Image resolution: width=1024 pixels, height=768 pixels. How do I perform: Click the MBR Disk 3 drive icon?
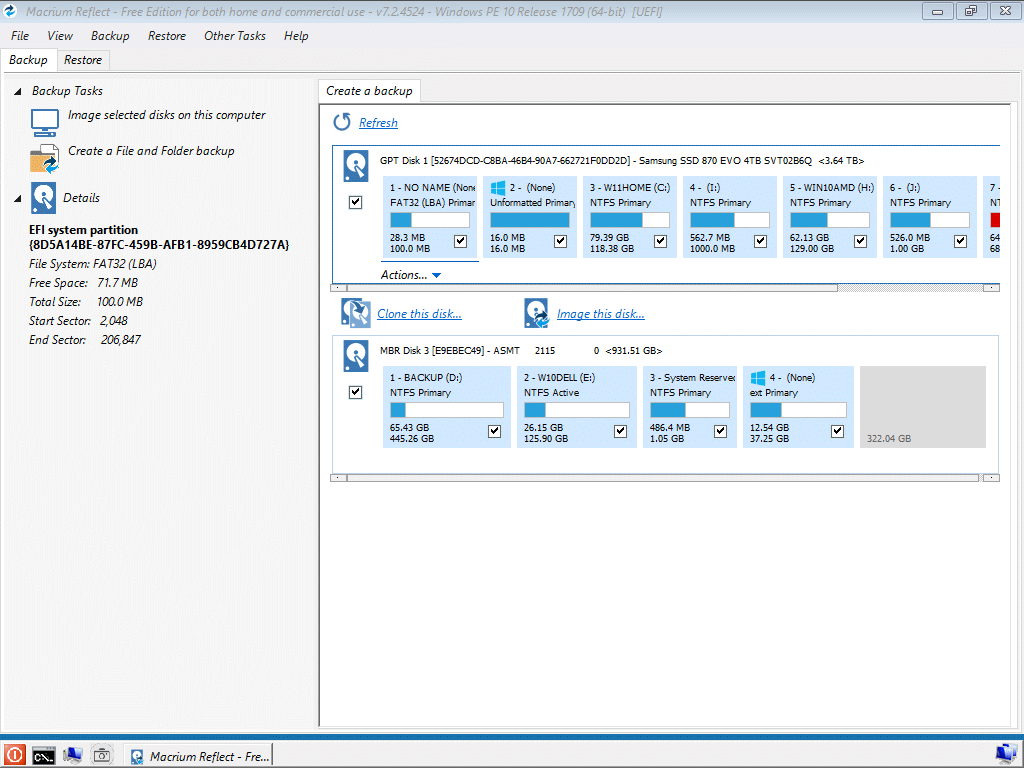click(x=356, y=356)
